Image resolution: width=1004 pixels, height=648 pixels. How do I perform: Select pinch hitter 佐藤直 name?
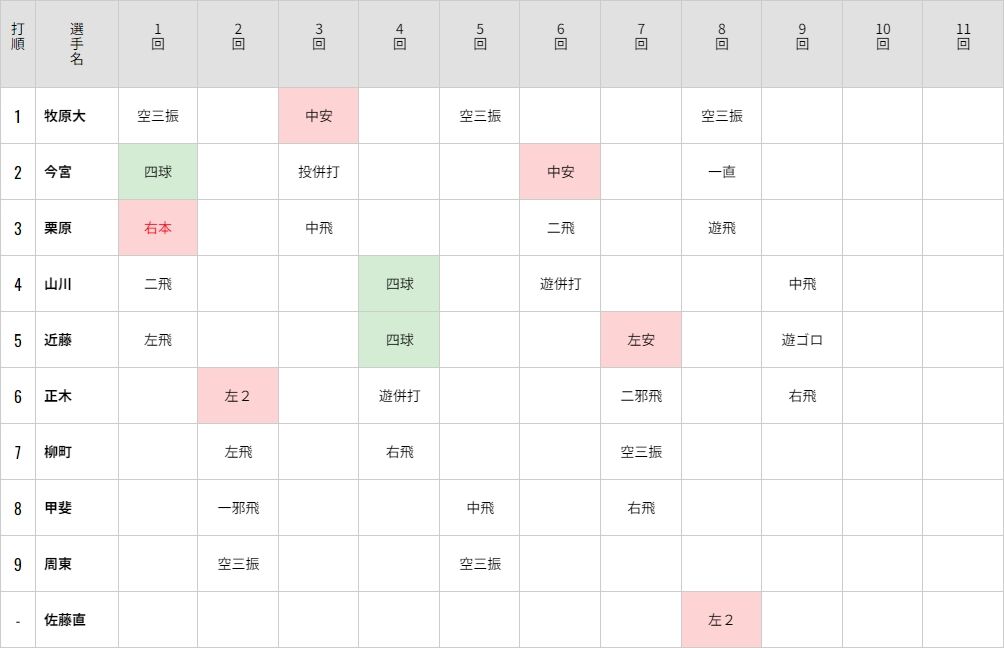coord(65,620)
